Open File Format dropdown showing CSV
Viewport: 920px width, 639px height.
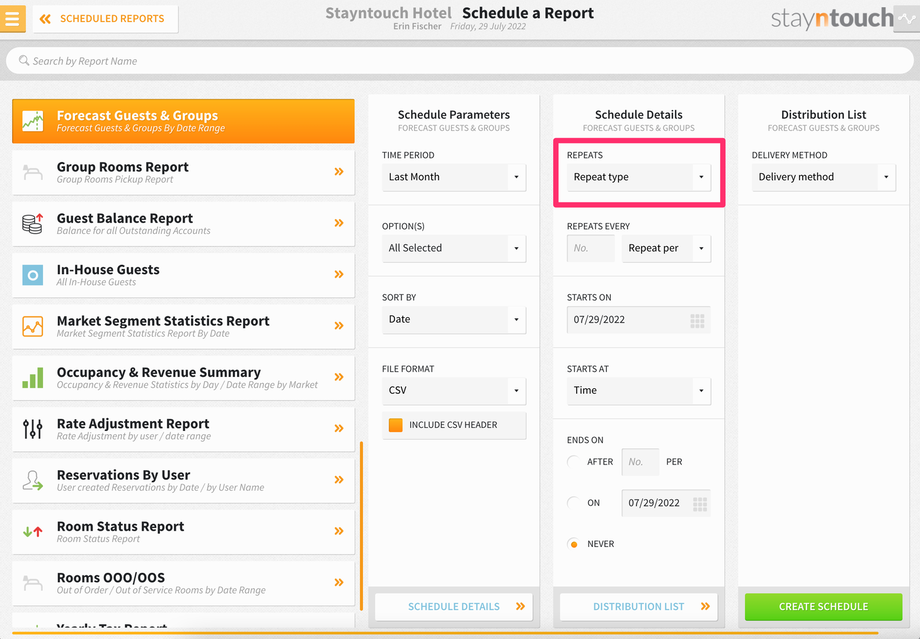coord(454,391)
